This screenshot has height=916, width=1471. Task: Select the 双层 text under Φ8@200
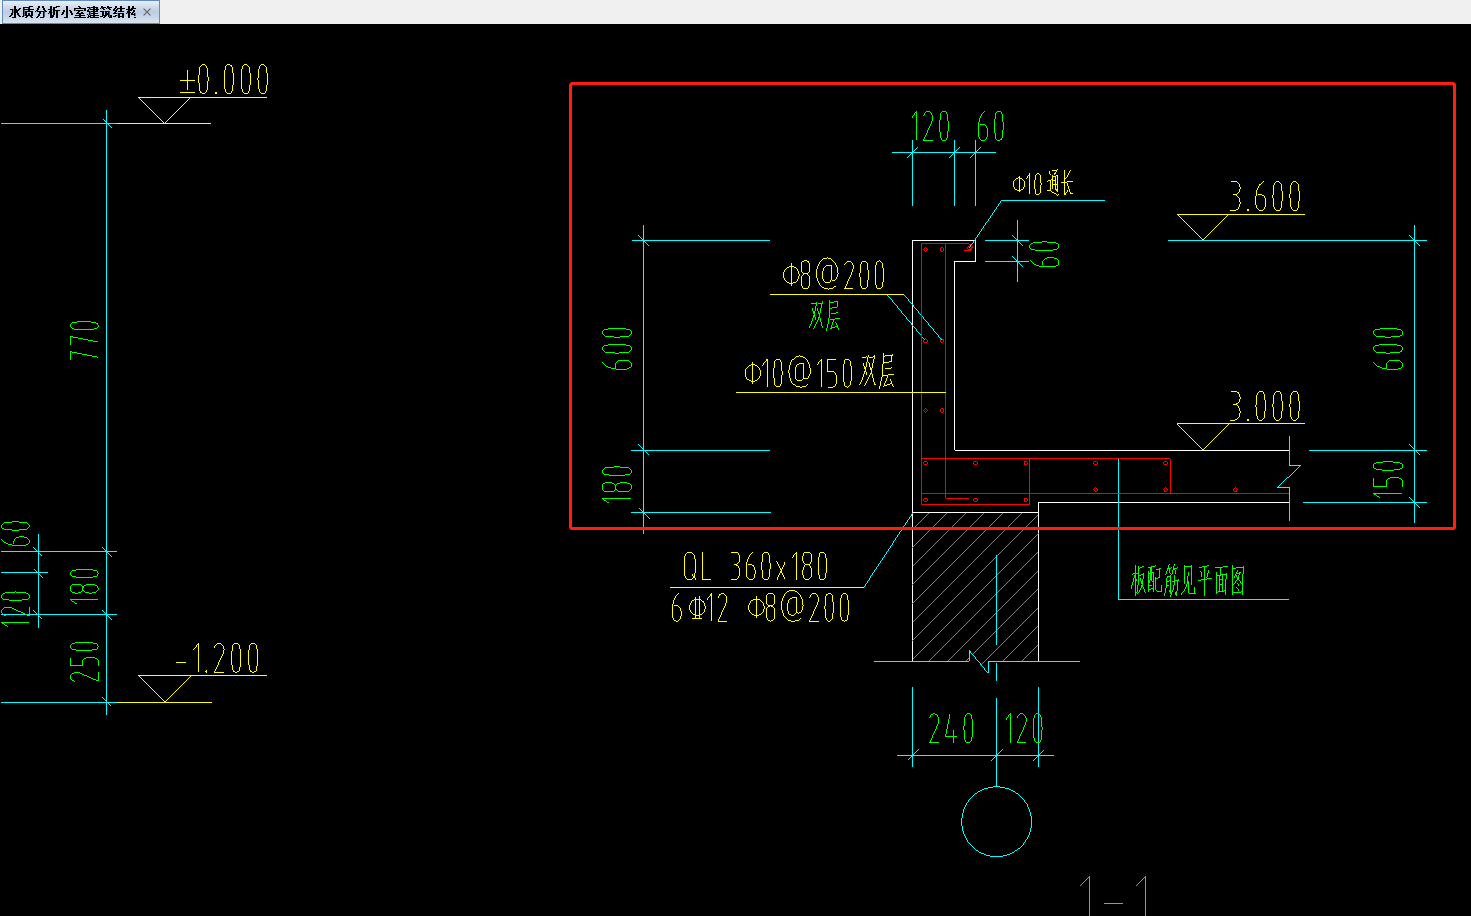click(x=825, y=315)
